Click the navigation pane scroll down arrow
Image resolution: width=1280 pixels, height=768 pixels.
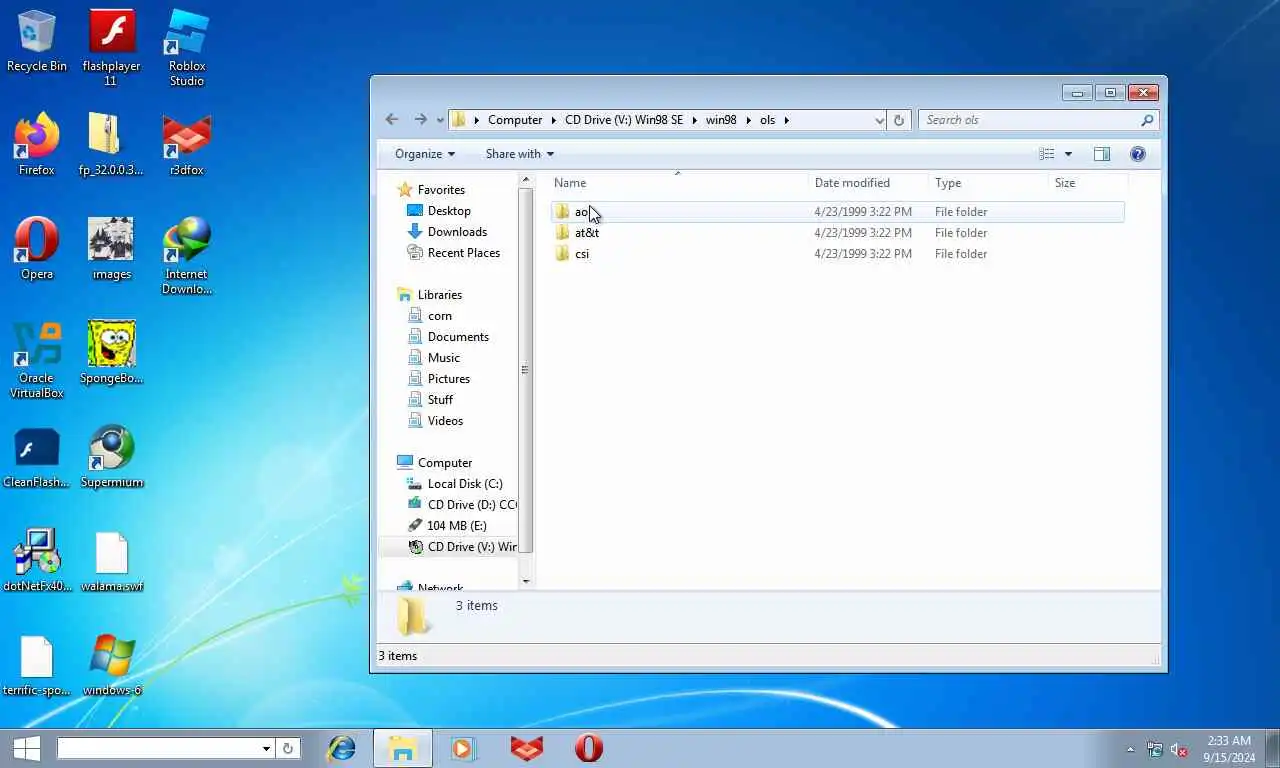526,580
